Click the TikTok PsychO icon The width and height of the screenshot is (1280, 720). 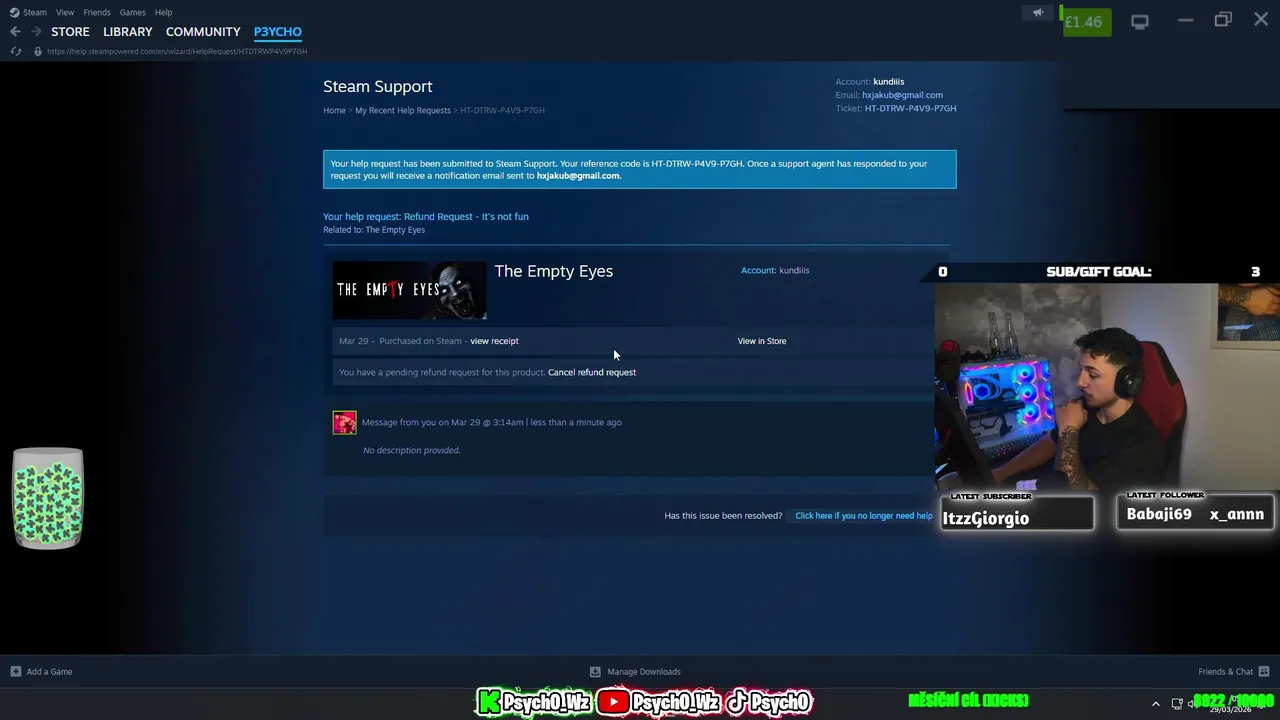(737, 702)
